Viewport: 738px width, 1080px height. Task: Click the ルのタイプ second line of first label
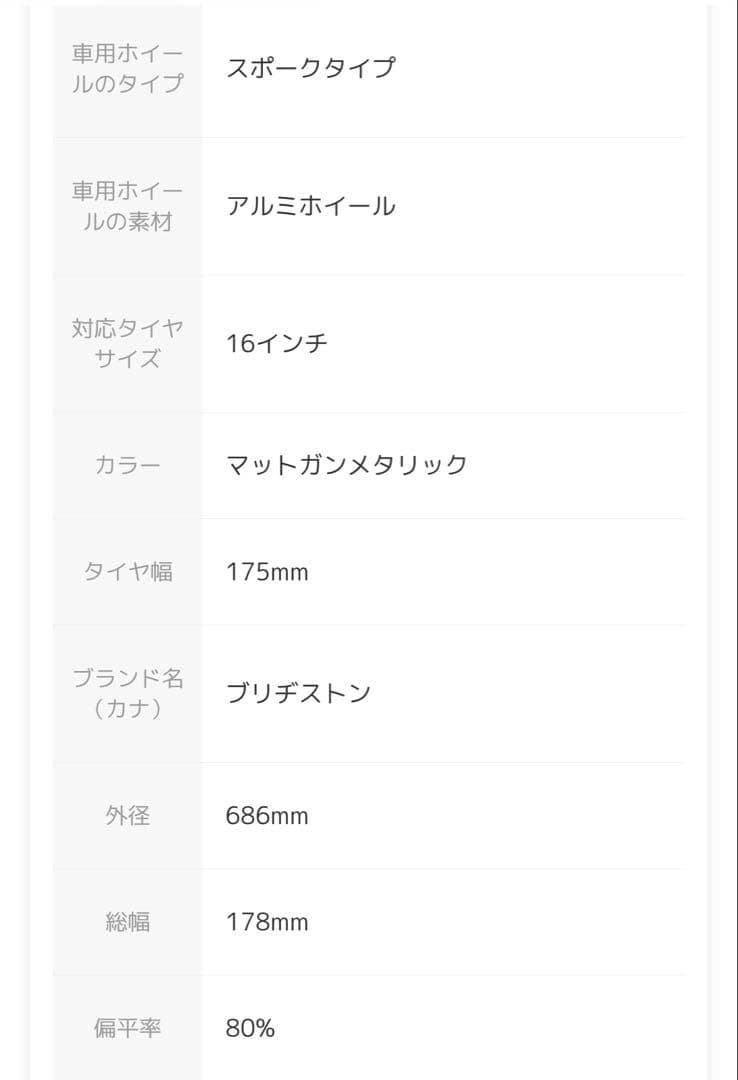[x=127, y=84]
